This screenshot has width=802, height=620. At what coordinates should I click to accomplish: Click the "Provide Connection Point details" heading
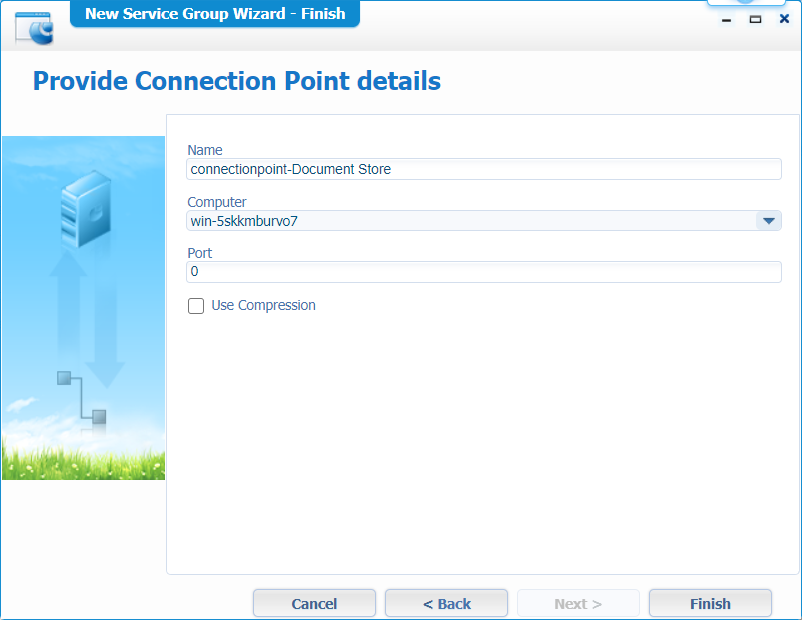237,81
